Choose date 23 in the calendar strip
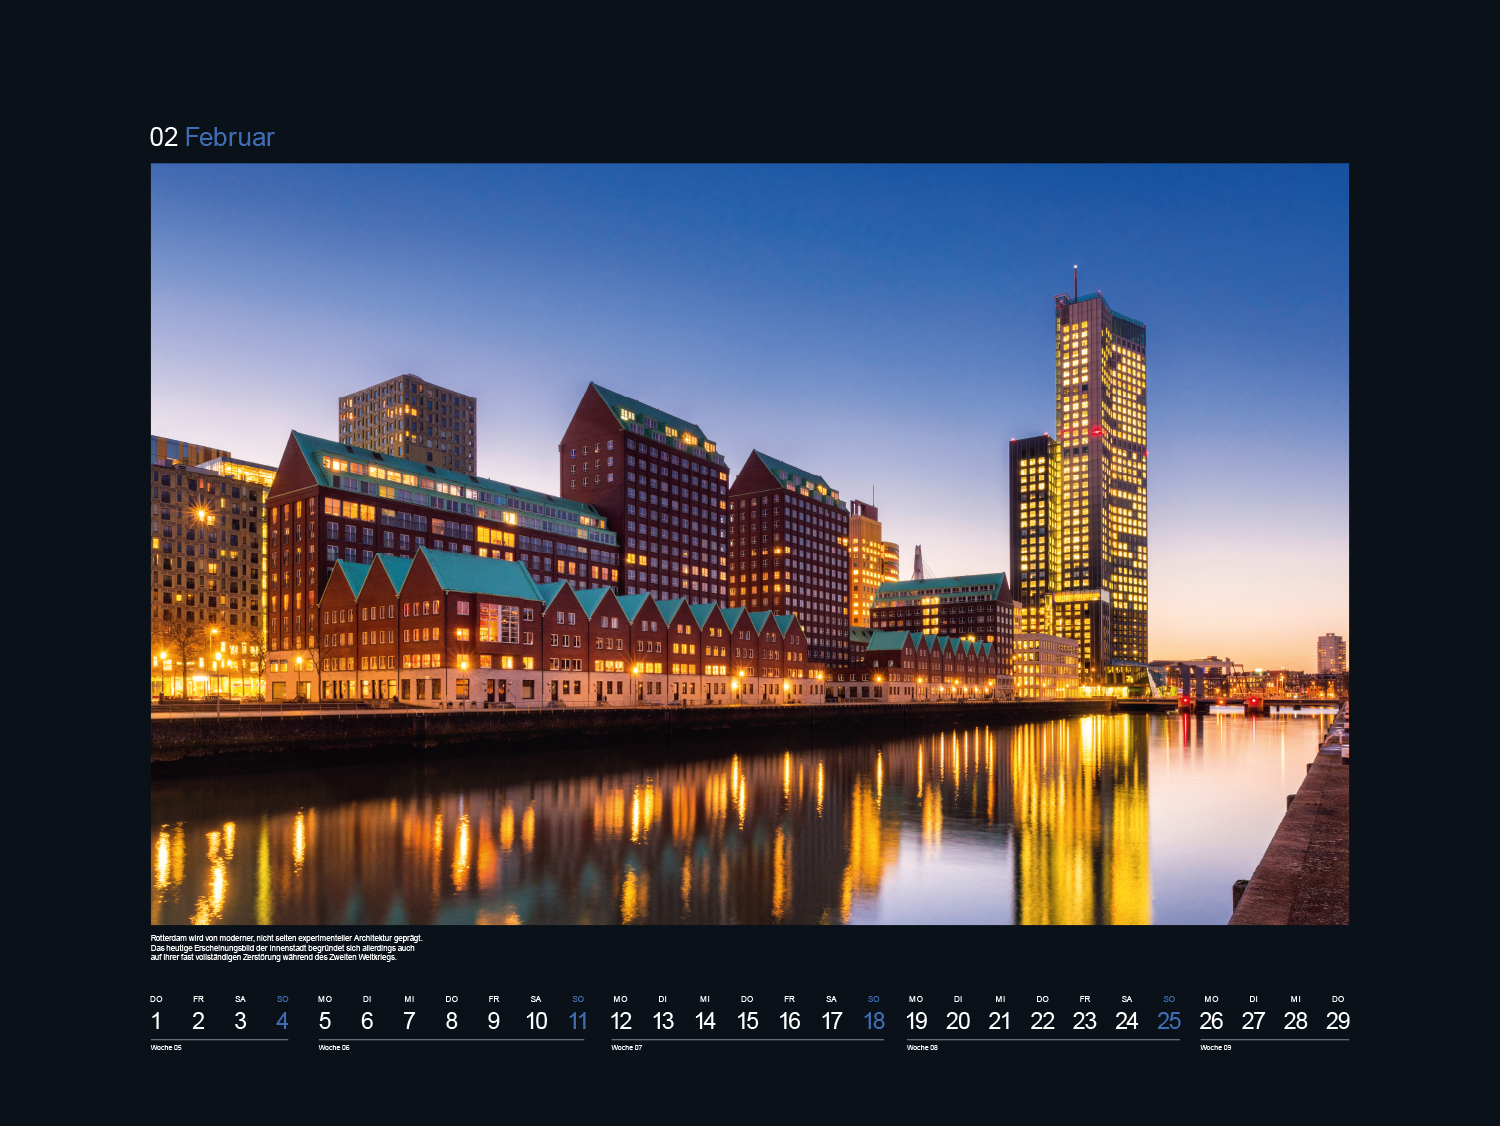 point(1084,1021)
